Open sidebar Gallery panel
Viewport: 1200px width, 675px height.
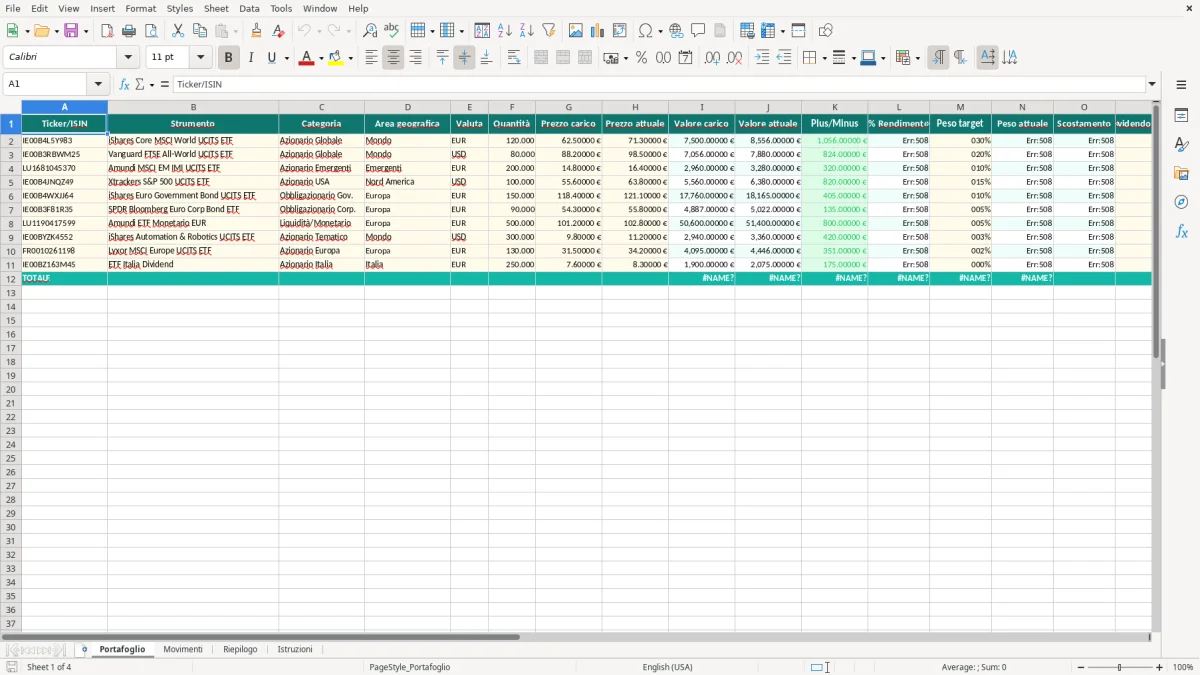(x=1181, y=173)
